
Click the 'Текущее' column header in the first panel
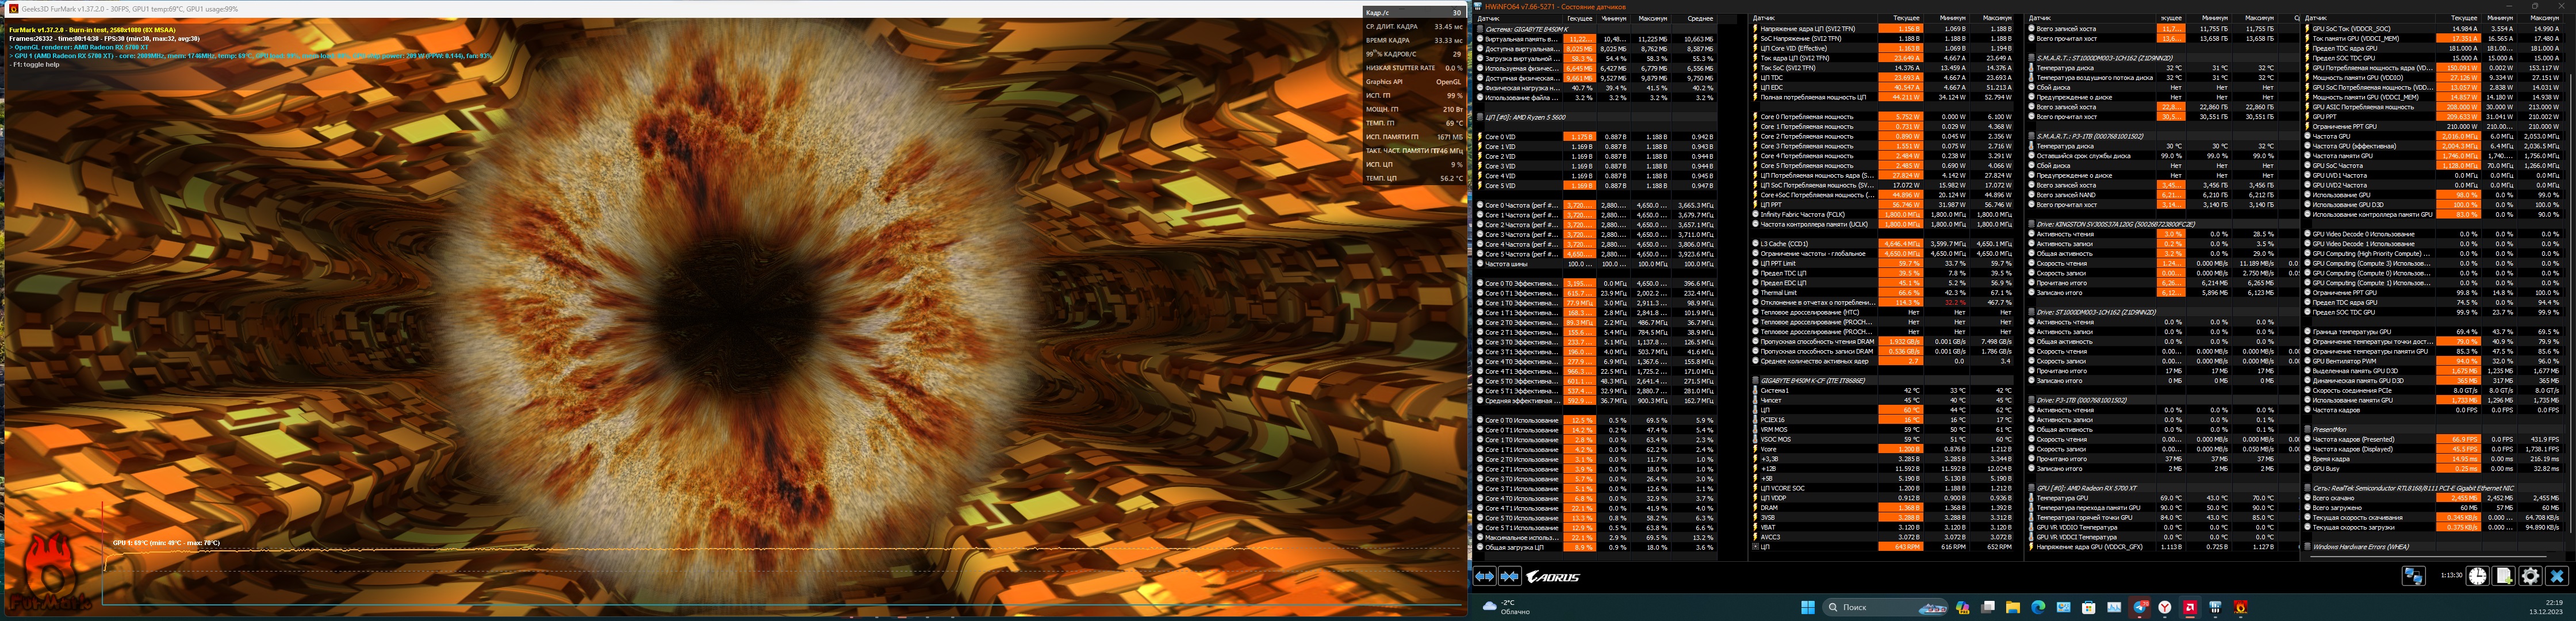(x=1579, y=18)
